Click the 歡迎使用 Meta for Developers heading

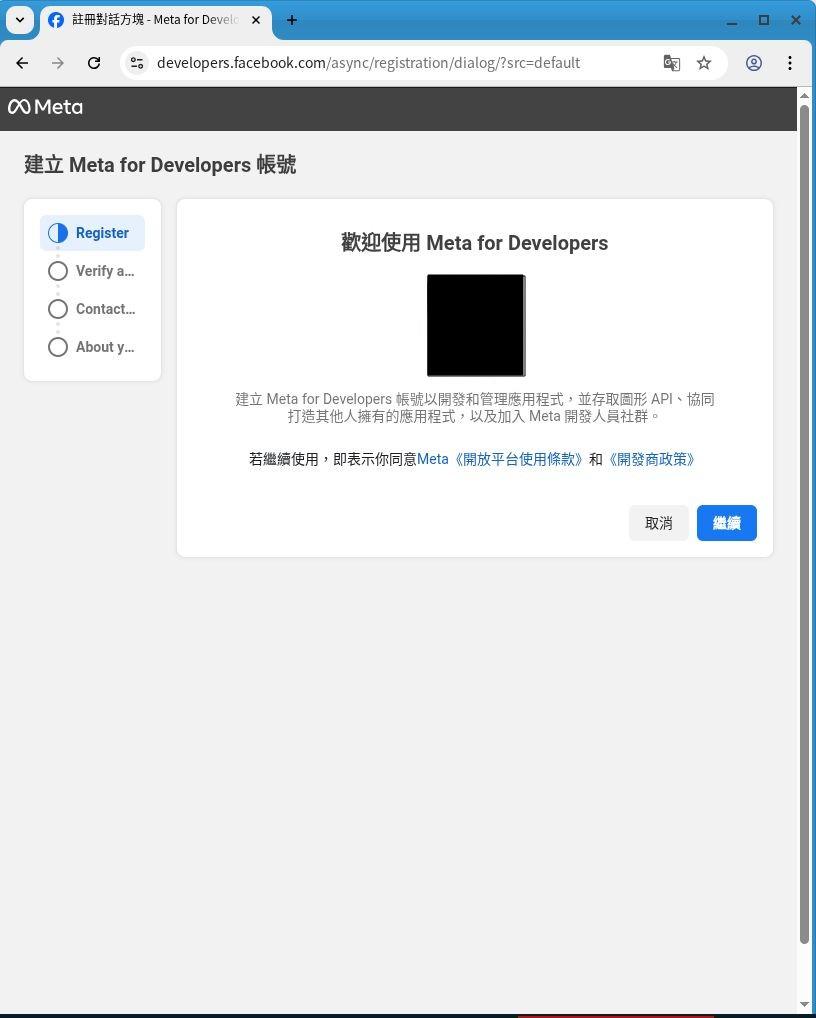[475, 243]
